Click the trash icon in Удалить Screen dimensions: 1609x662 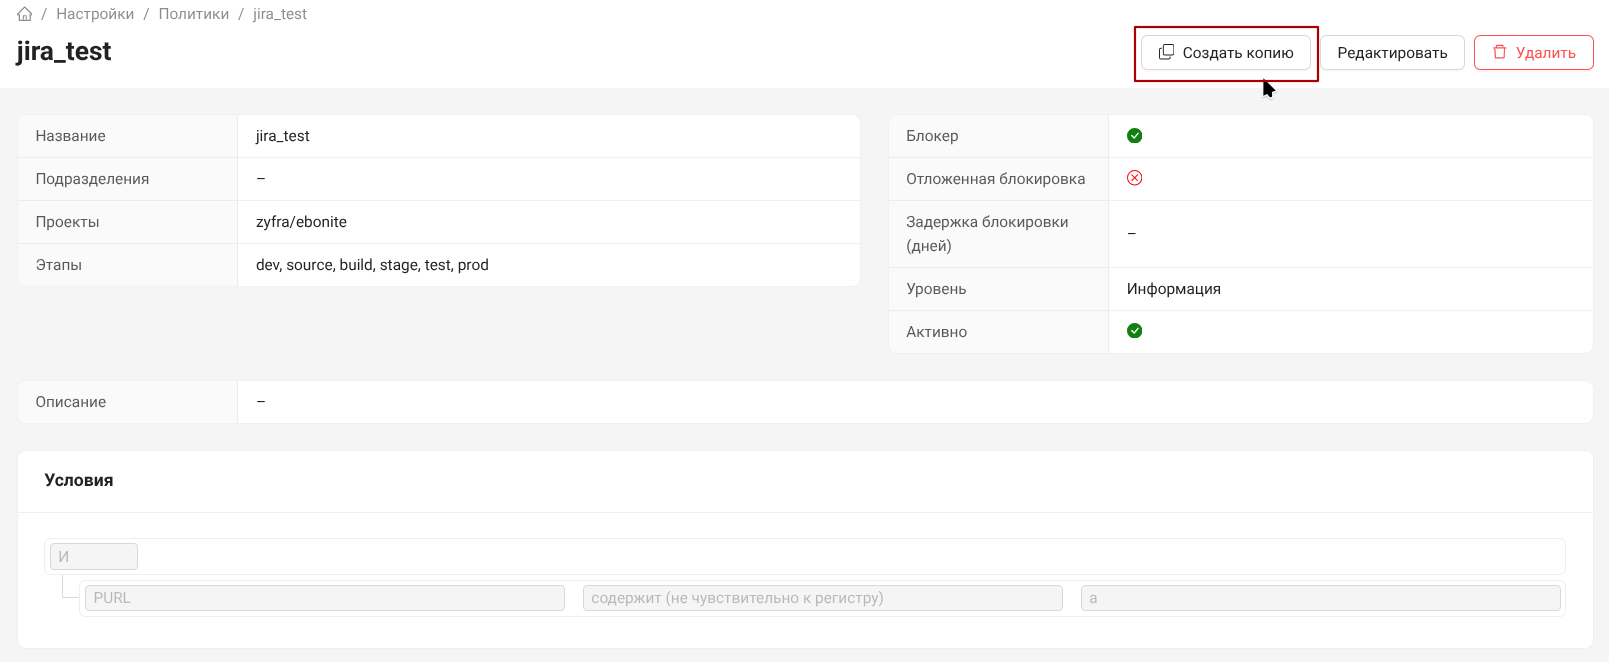tap(1499, 52)
